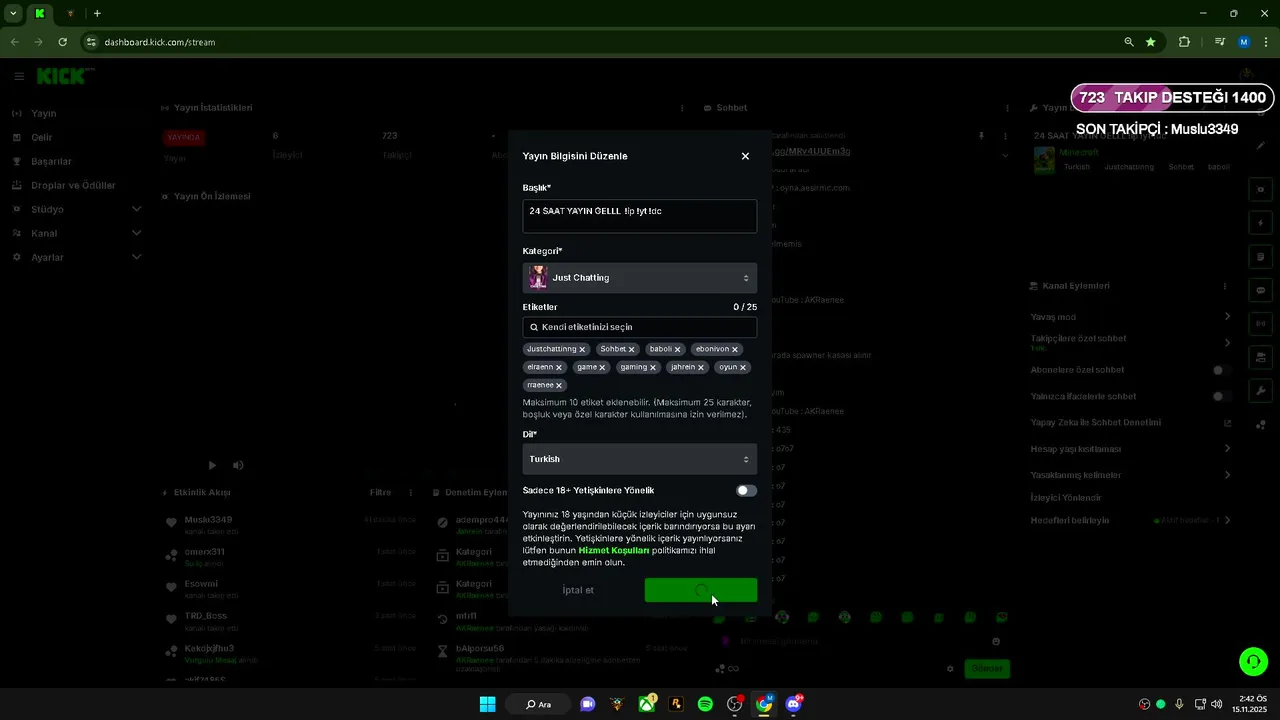Close the Yayın Bilgisini Düzenle dialog

pos(745,156)
